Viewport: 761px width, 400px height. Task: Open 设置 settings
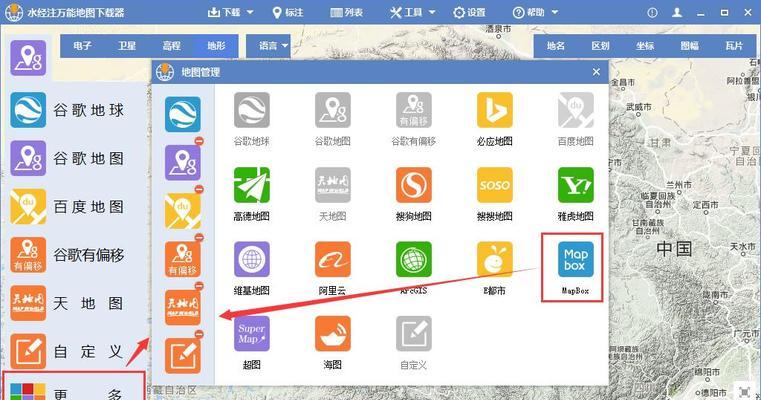(x=469, y=13)
